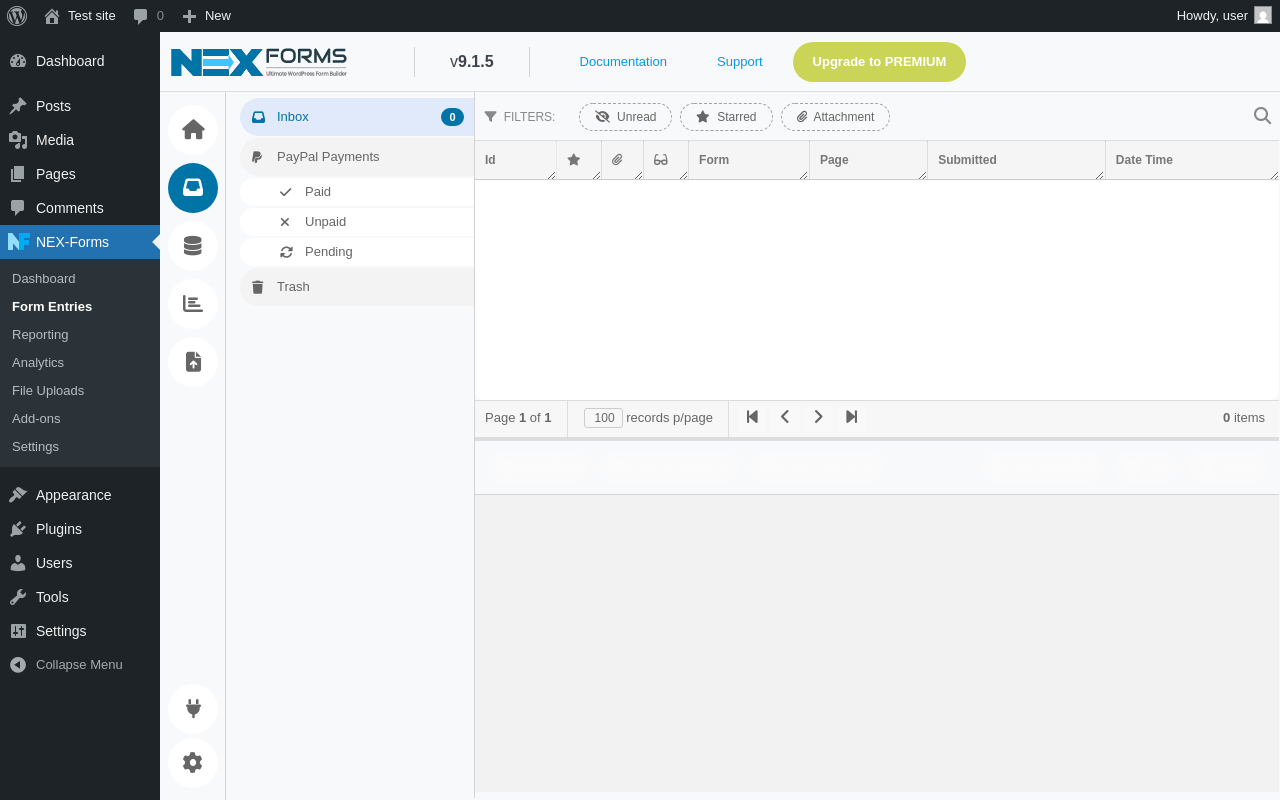This screenshot has height=800, width=1280.
Task: Toggle the Starred filter
Action: point(726,117)
